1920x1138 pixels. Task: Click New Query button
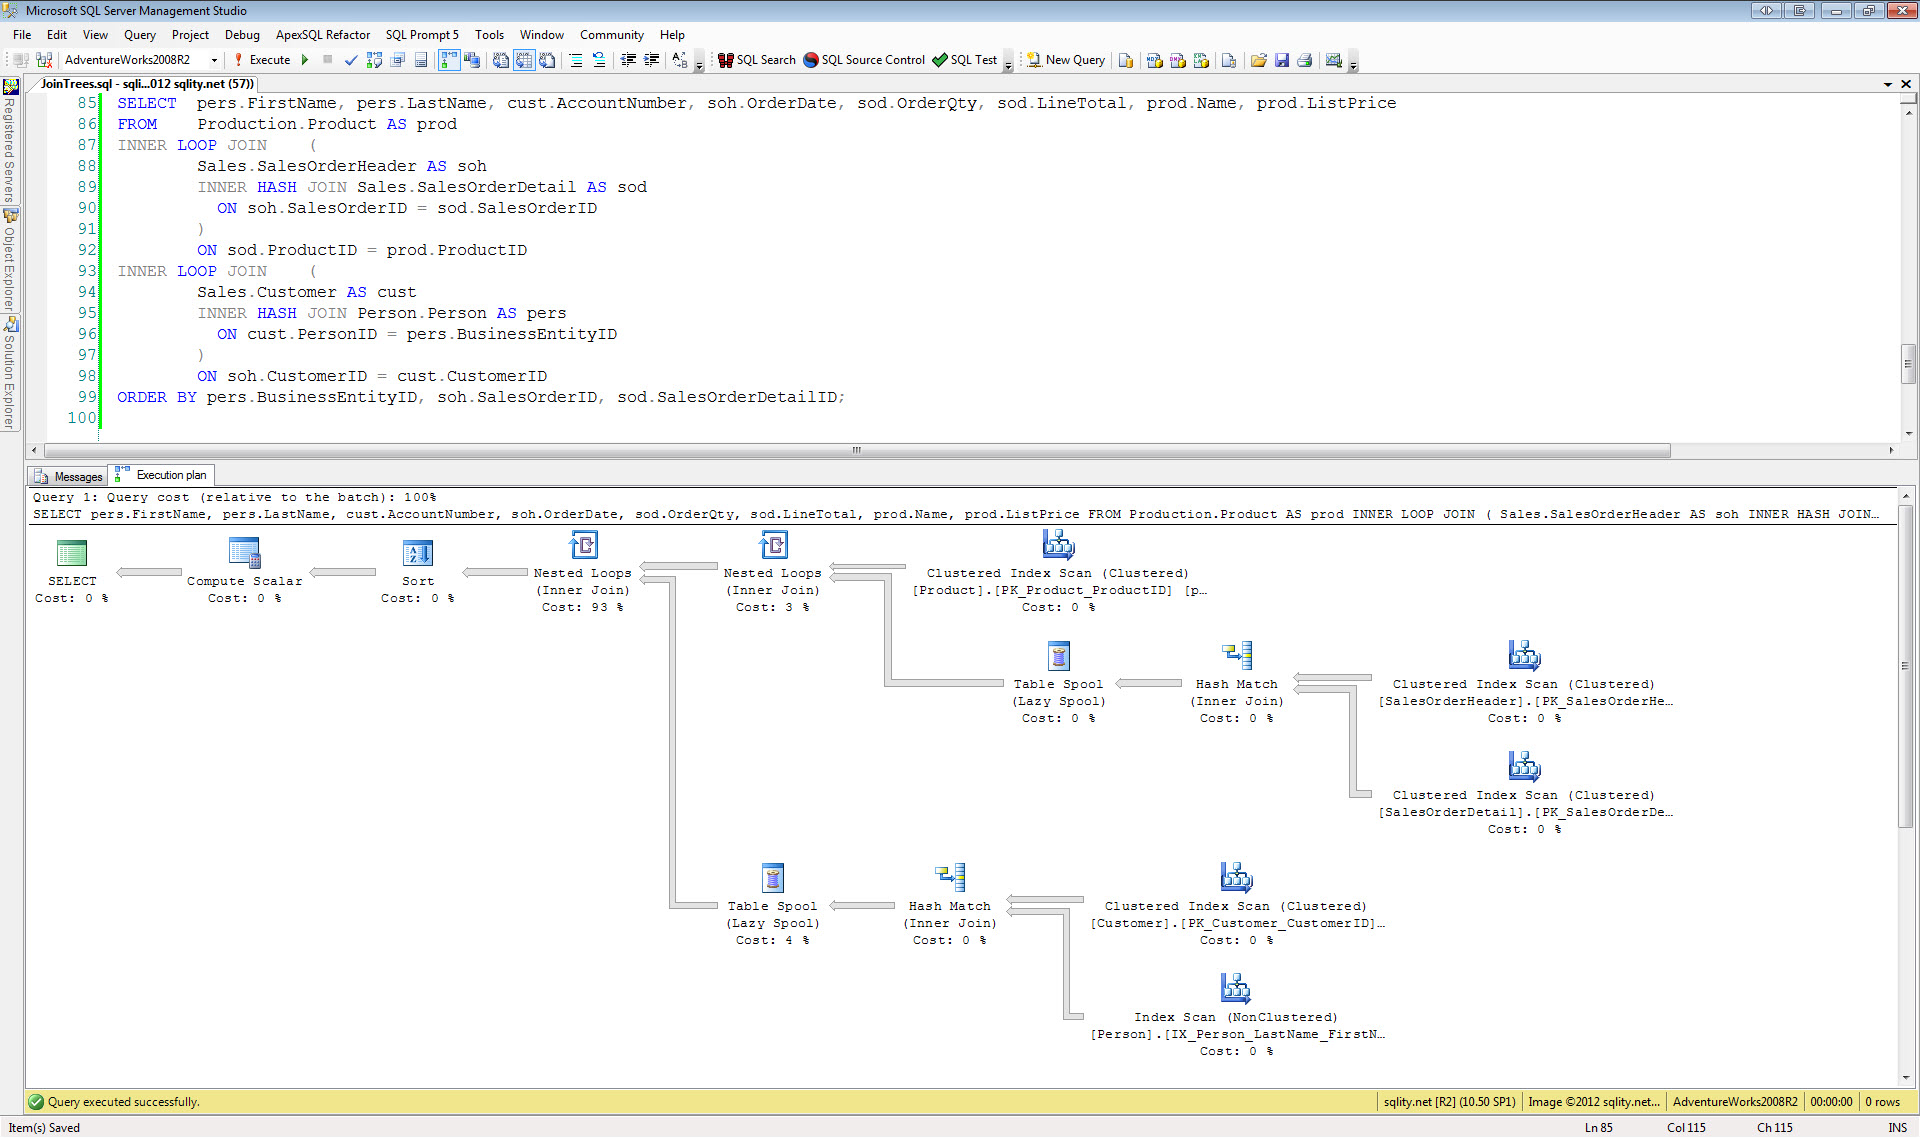(1066, 60)
